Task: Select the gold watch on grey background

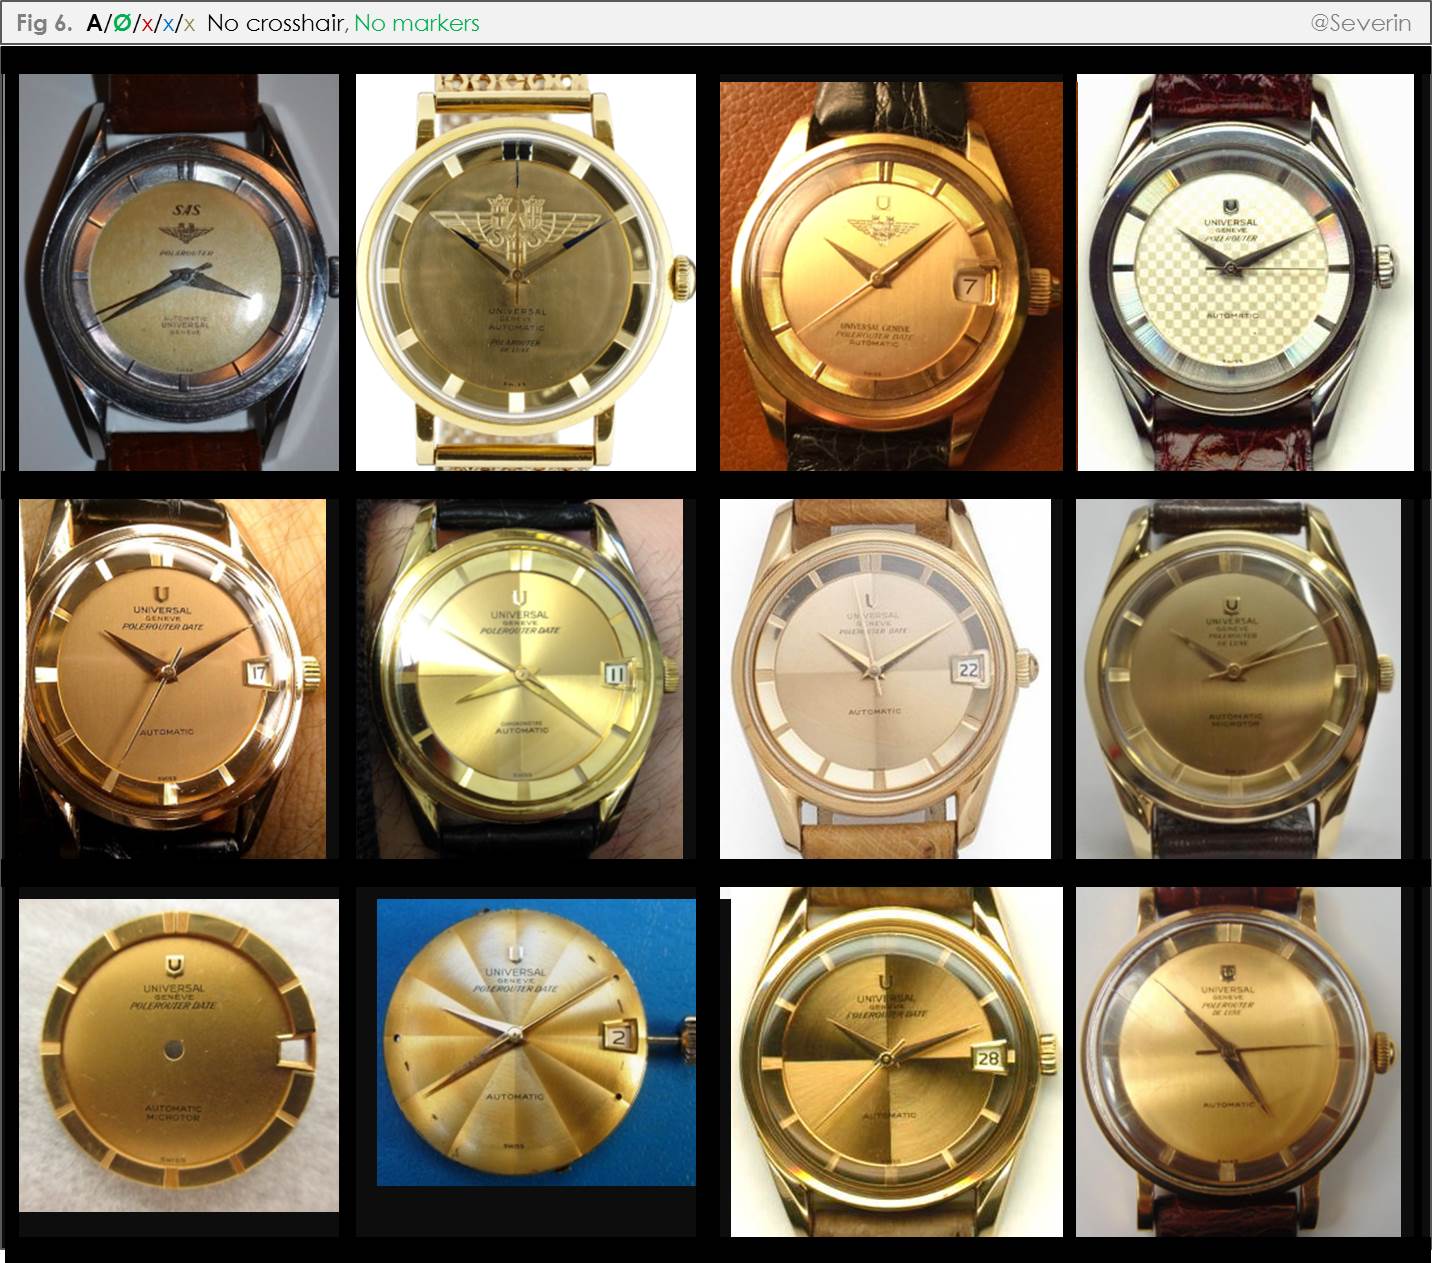Action: coord(1238,679)
